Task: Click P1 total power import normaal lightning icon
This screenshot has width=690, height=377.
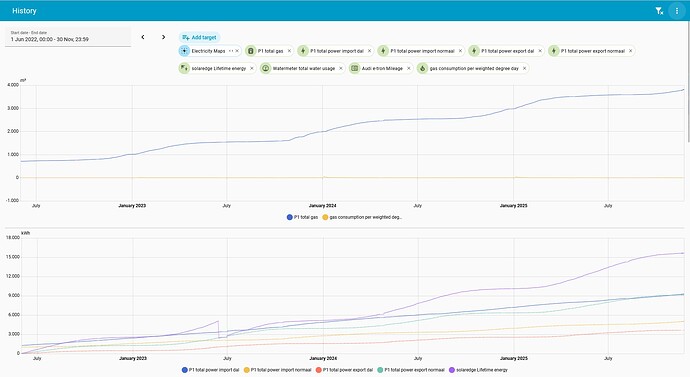Action: tap(383, 51)
